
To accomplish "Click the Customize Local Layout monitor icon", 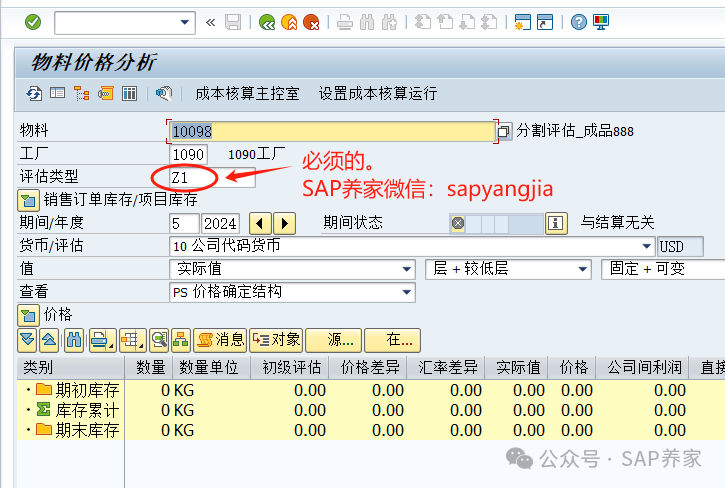I will (x=602, y=22).
